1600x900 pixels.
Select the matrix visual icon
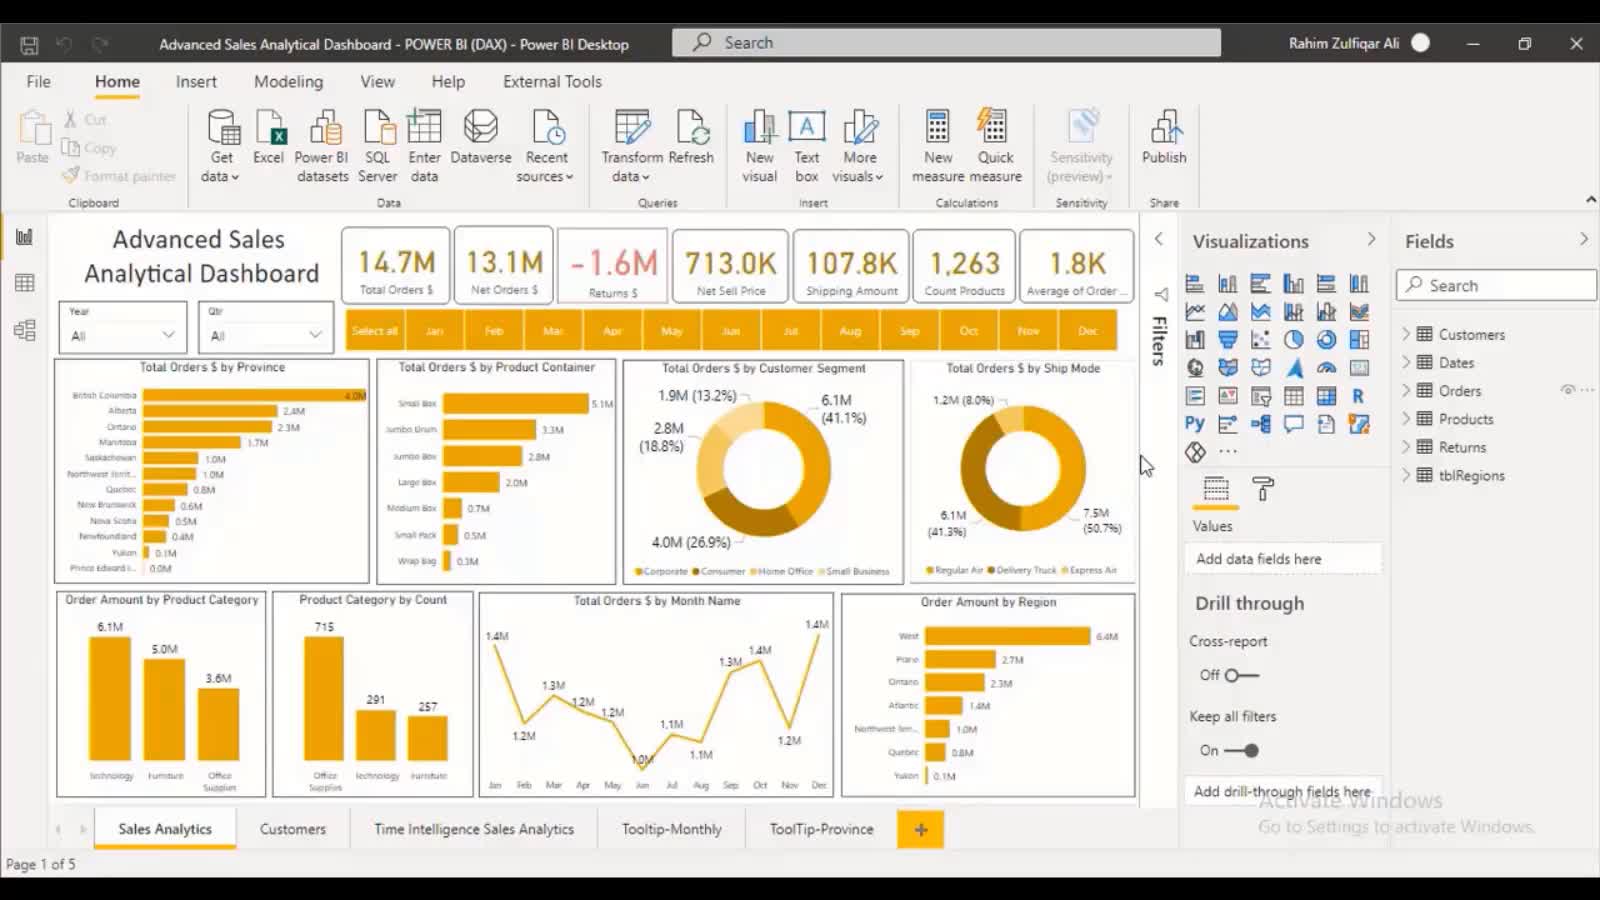click(x=1327, y=396)
